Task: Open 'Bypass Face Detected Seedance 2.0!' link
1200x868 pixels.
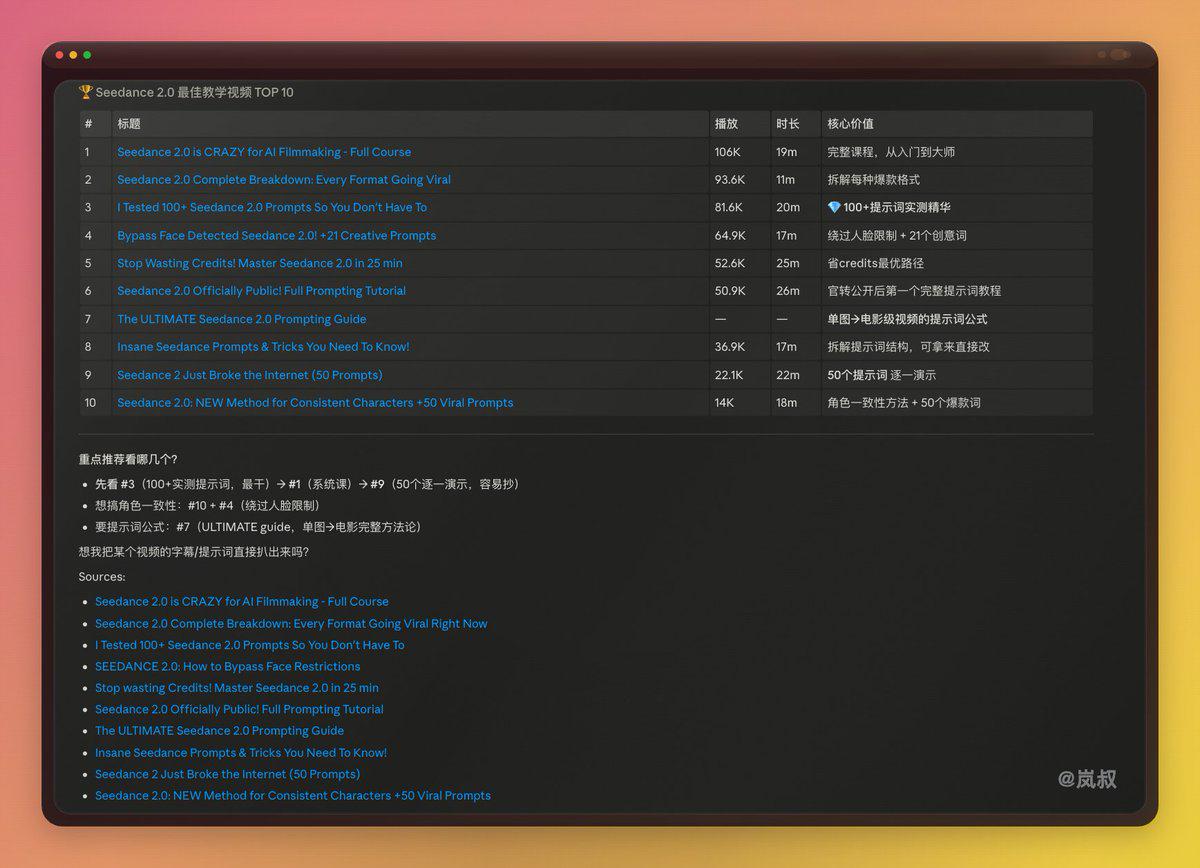Action: pos(276,236)
